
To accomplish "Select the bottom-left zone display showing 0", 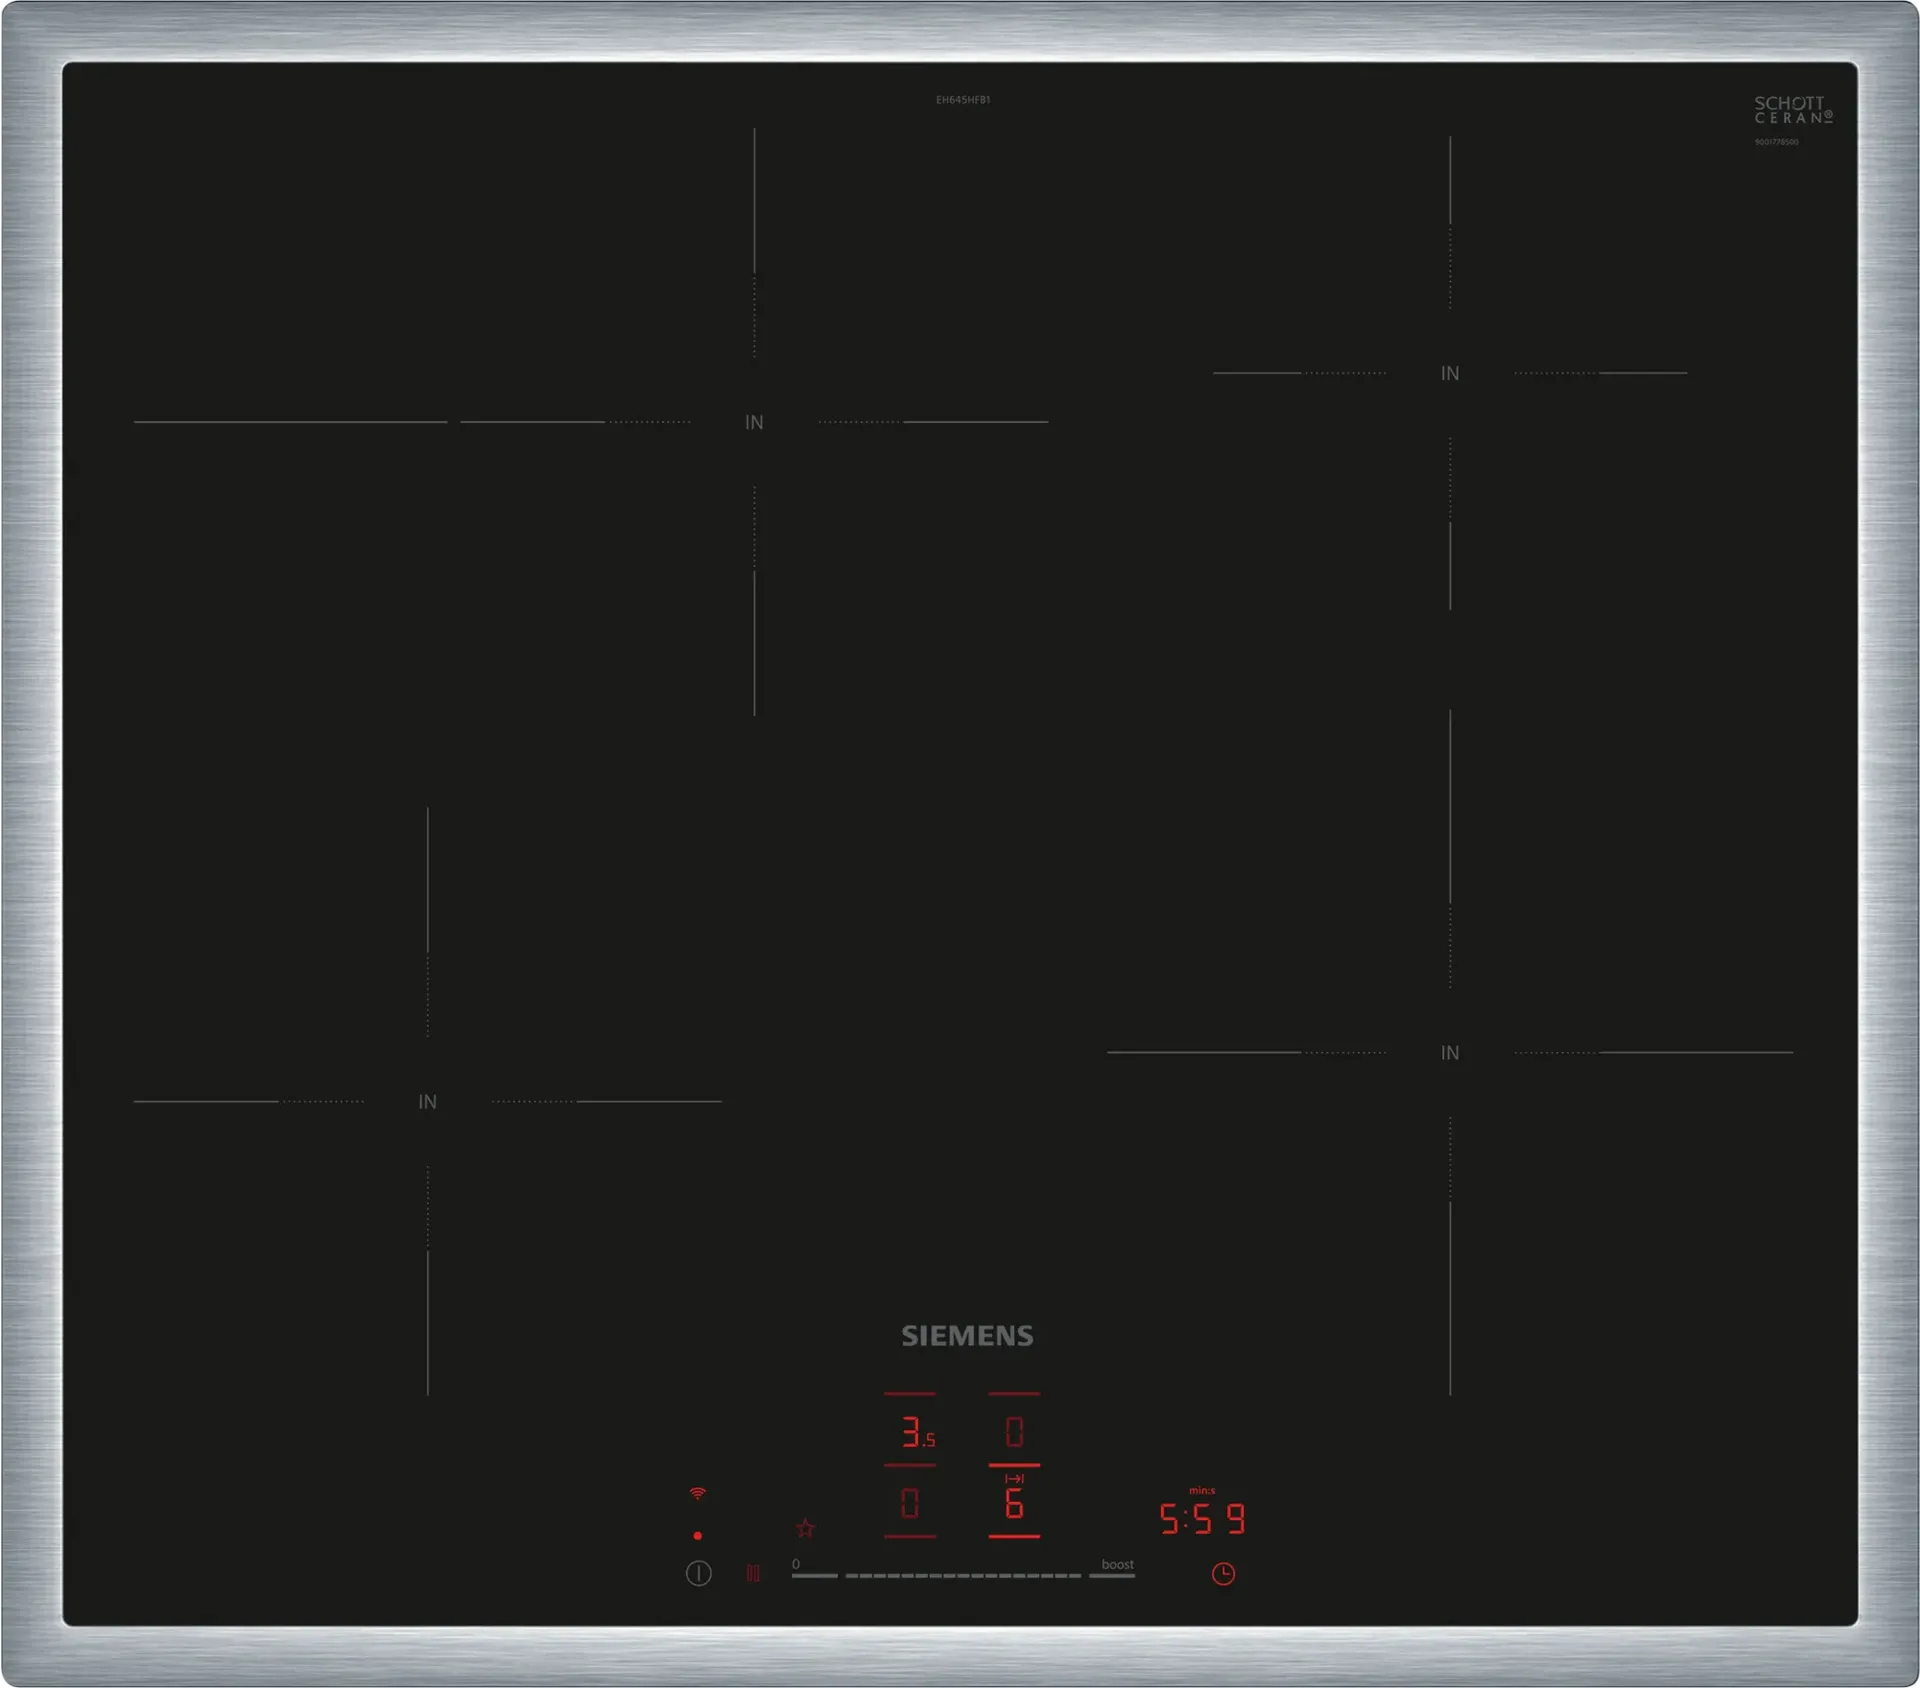I will click(910, 1503).
